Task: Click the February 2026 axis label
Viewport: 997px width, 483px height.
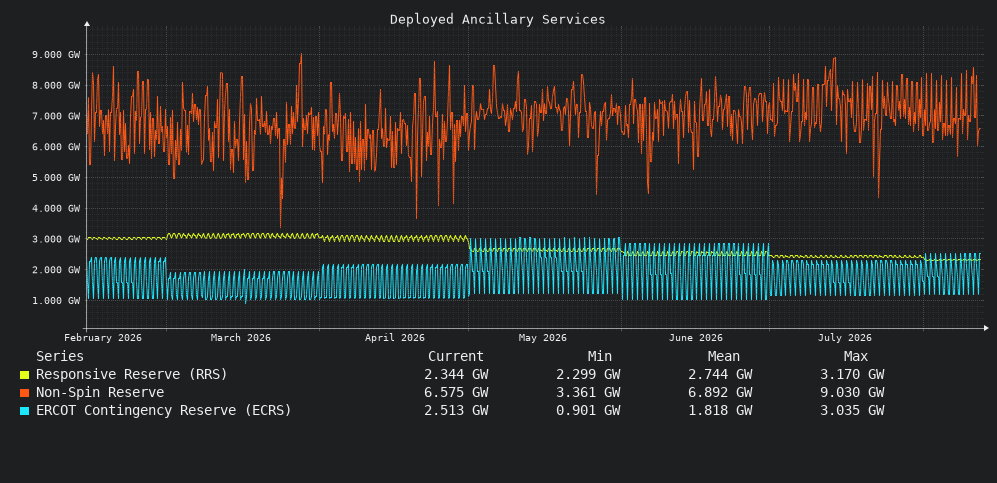Action: (103, 337)
